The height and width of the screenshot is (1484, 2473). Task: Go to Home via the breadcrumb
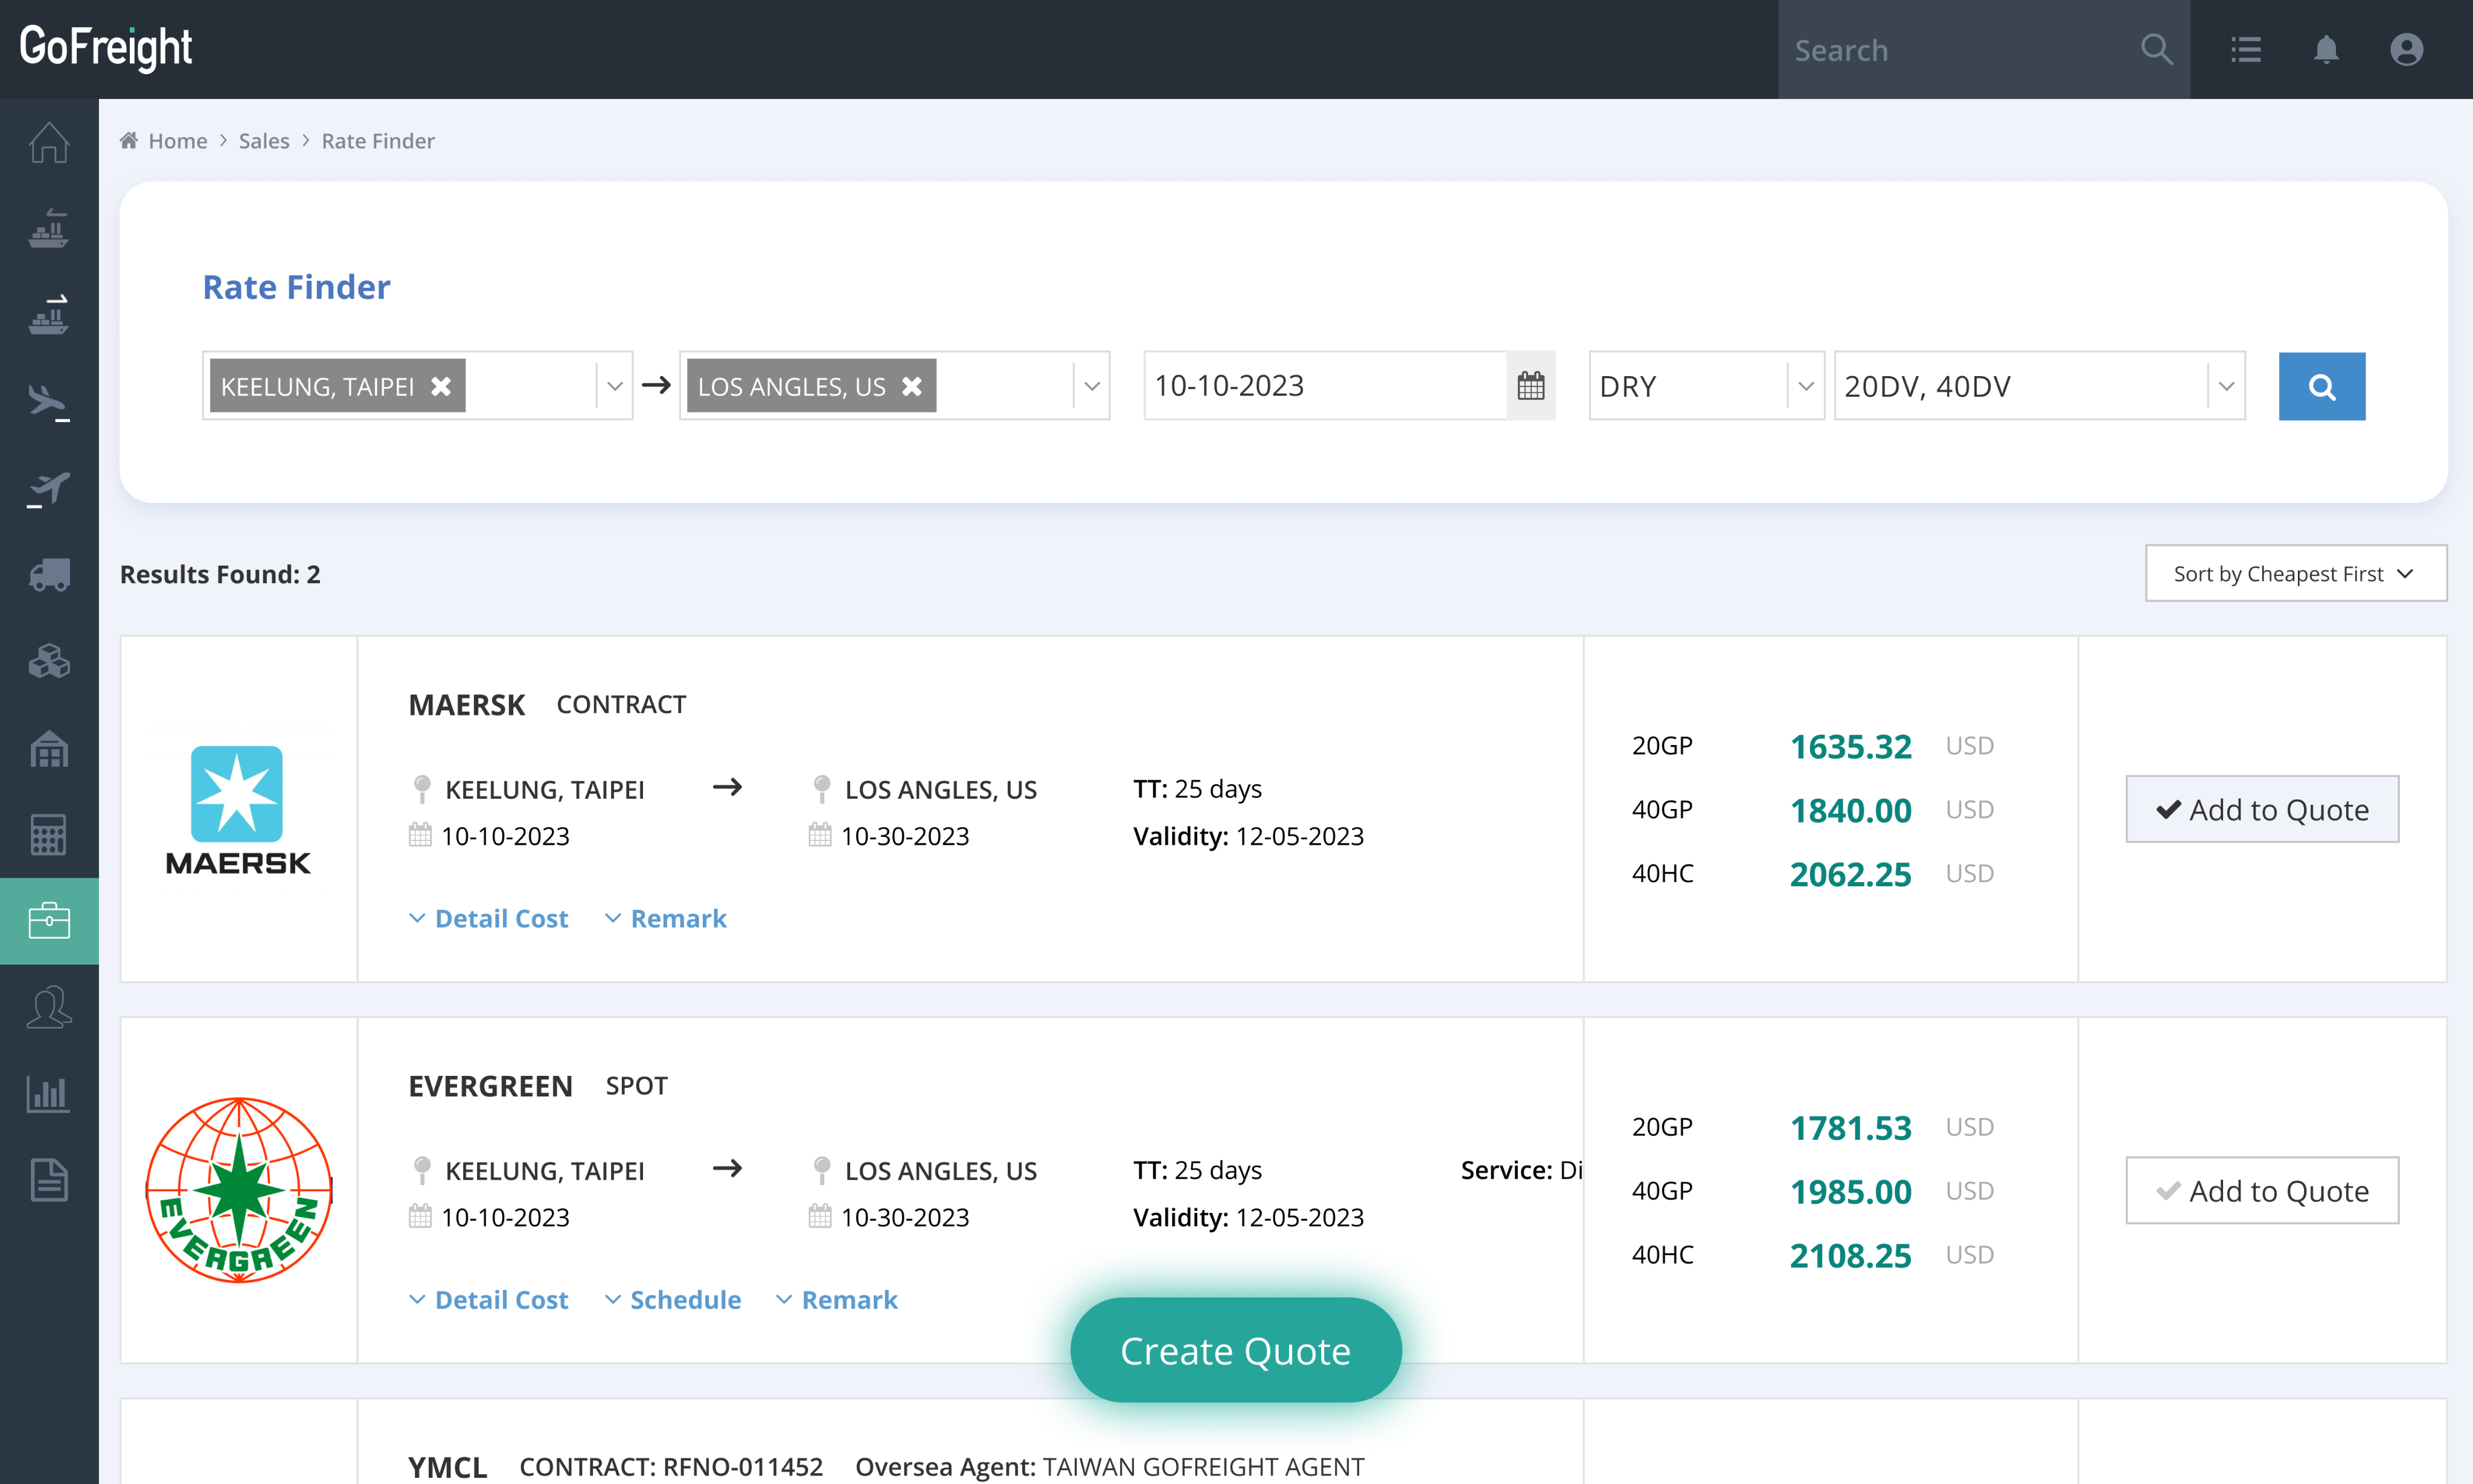pyautogui.click(x=178, y=141)
